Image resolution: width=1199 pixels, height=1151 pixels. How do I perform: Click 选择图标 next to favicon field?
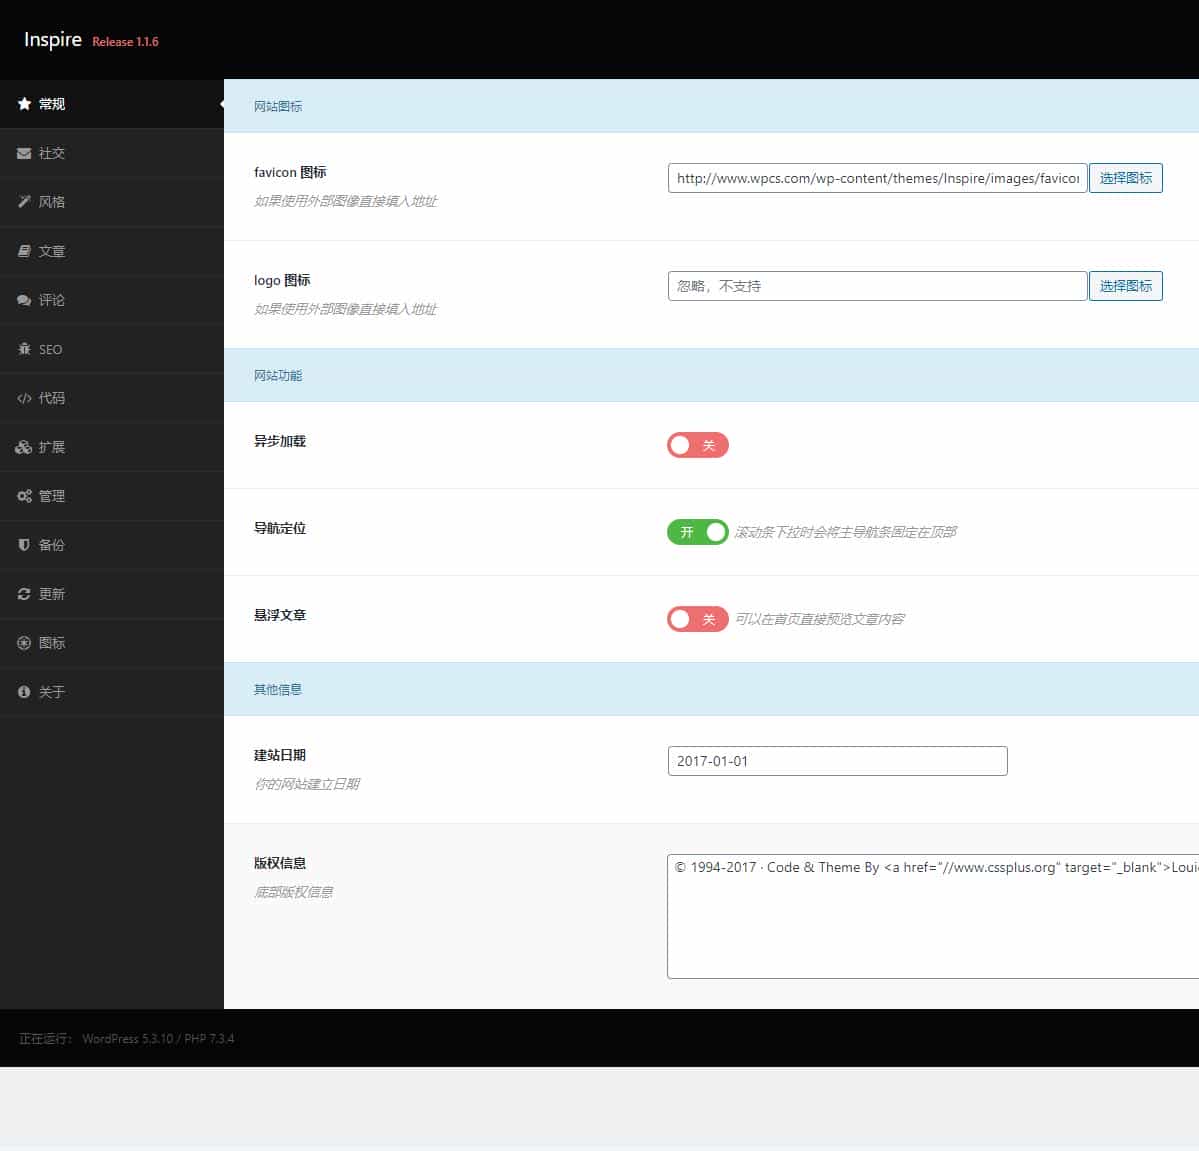[x=1126, y=178]
